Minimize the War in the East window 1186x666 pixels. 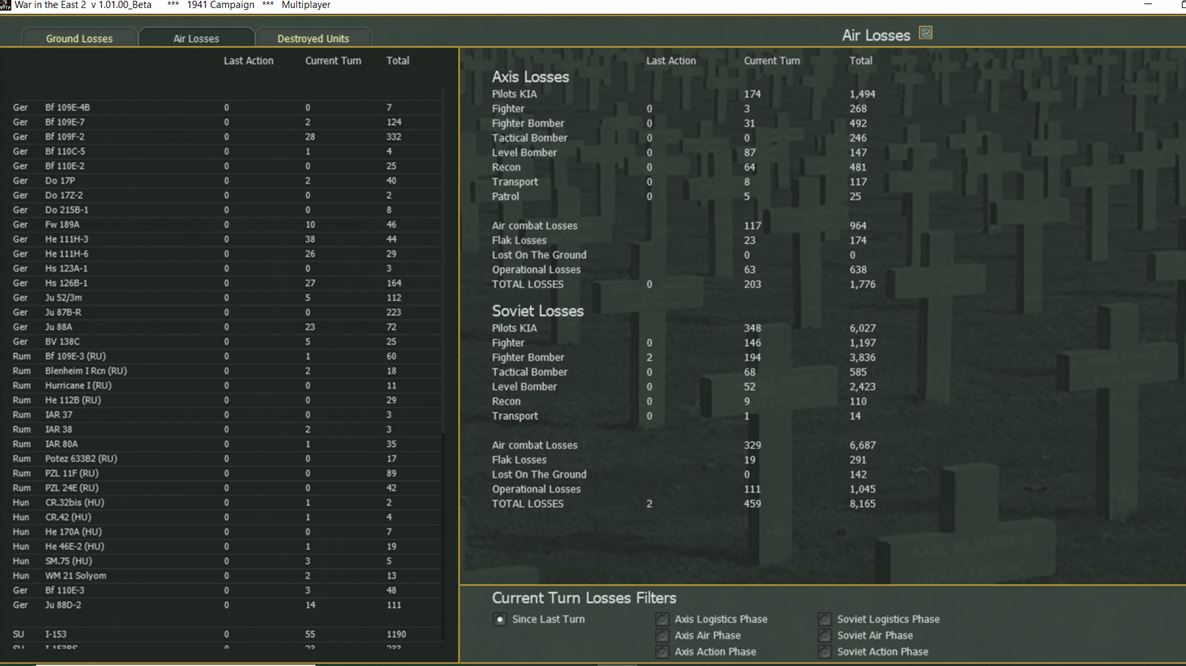point(1148,5)
